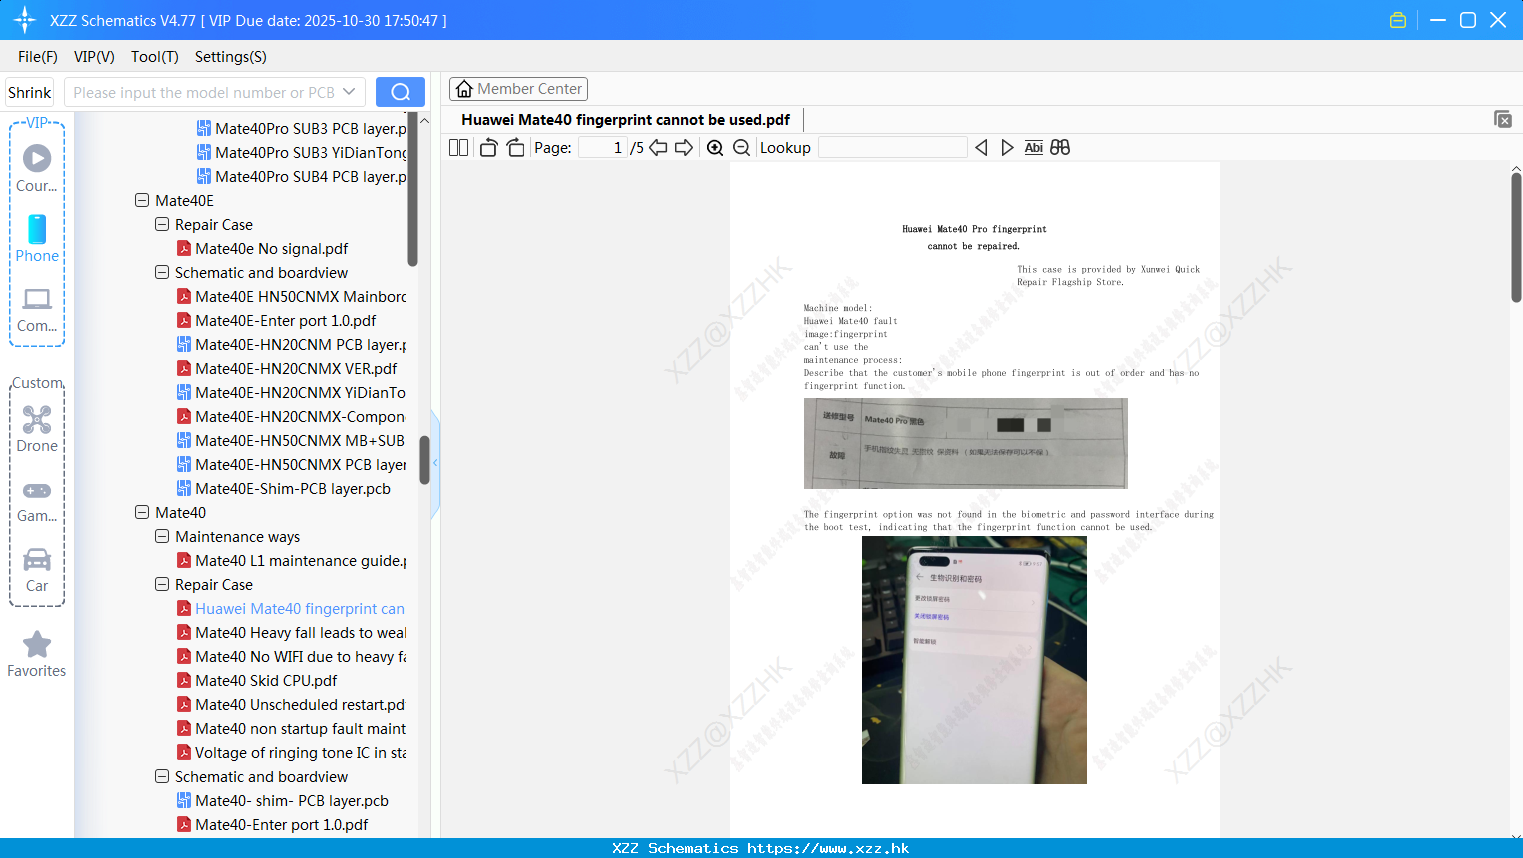Go to previous page arrow
1523x858 pixels.
[658, 147]
